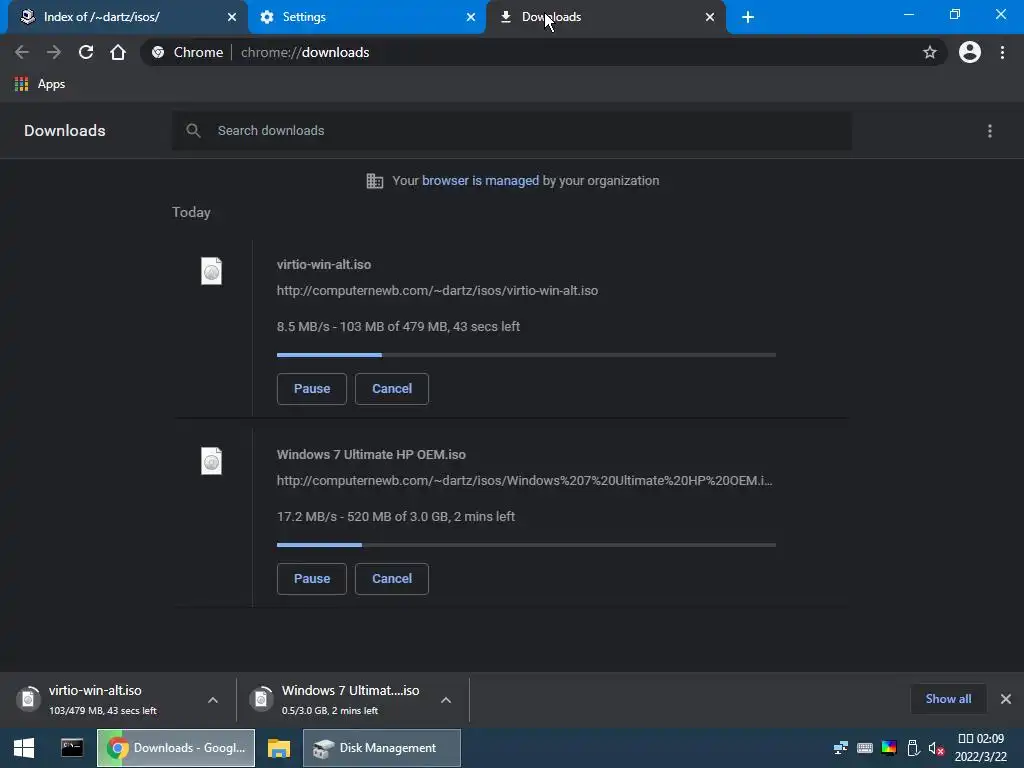Close the download shelf bar
Viewport: 1024px width, 768px height.
1006,699
